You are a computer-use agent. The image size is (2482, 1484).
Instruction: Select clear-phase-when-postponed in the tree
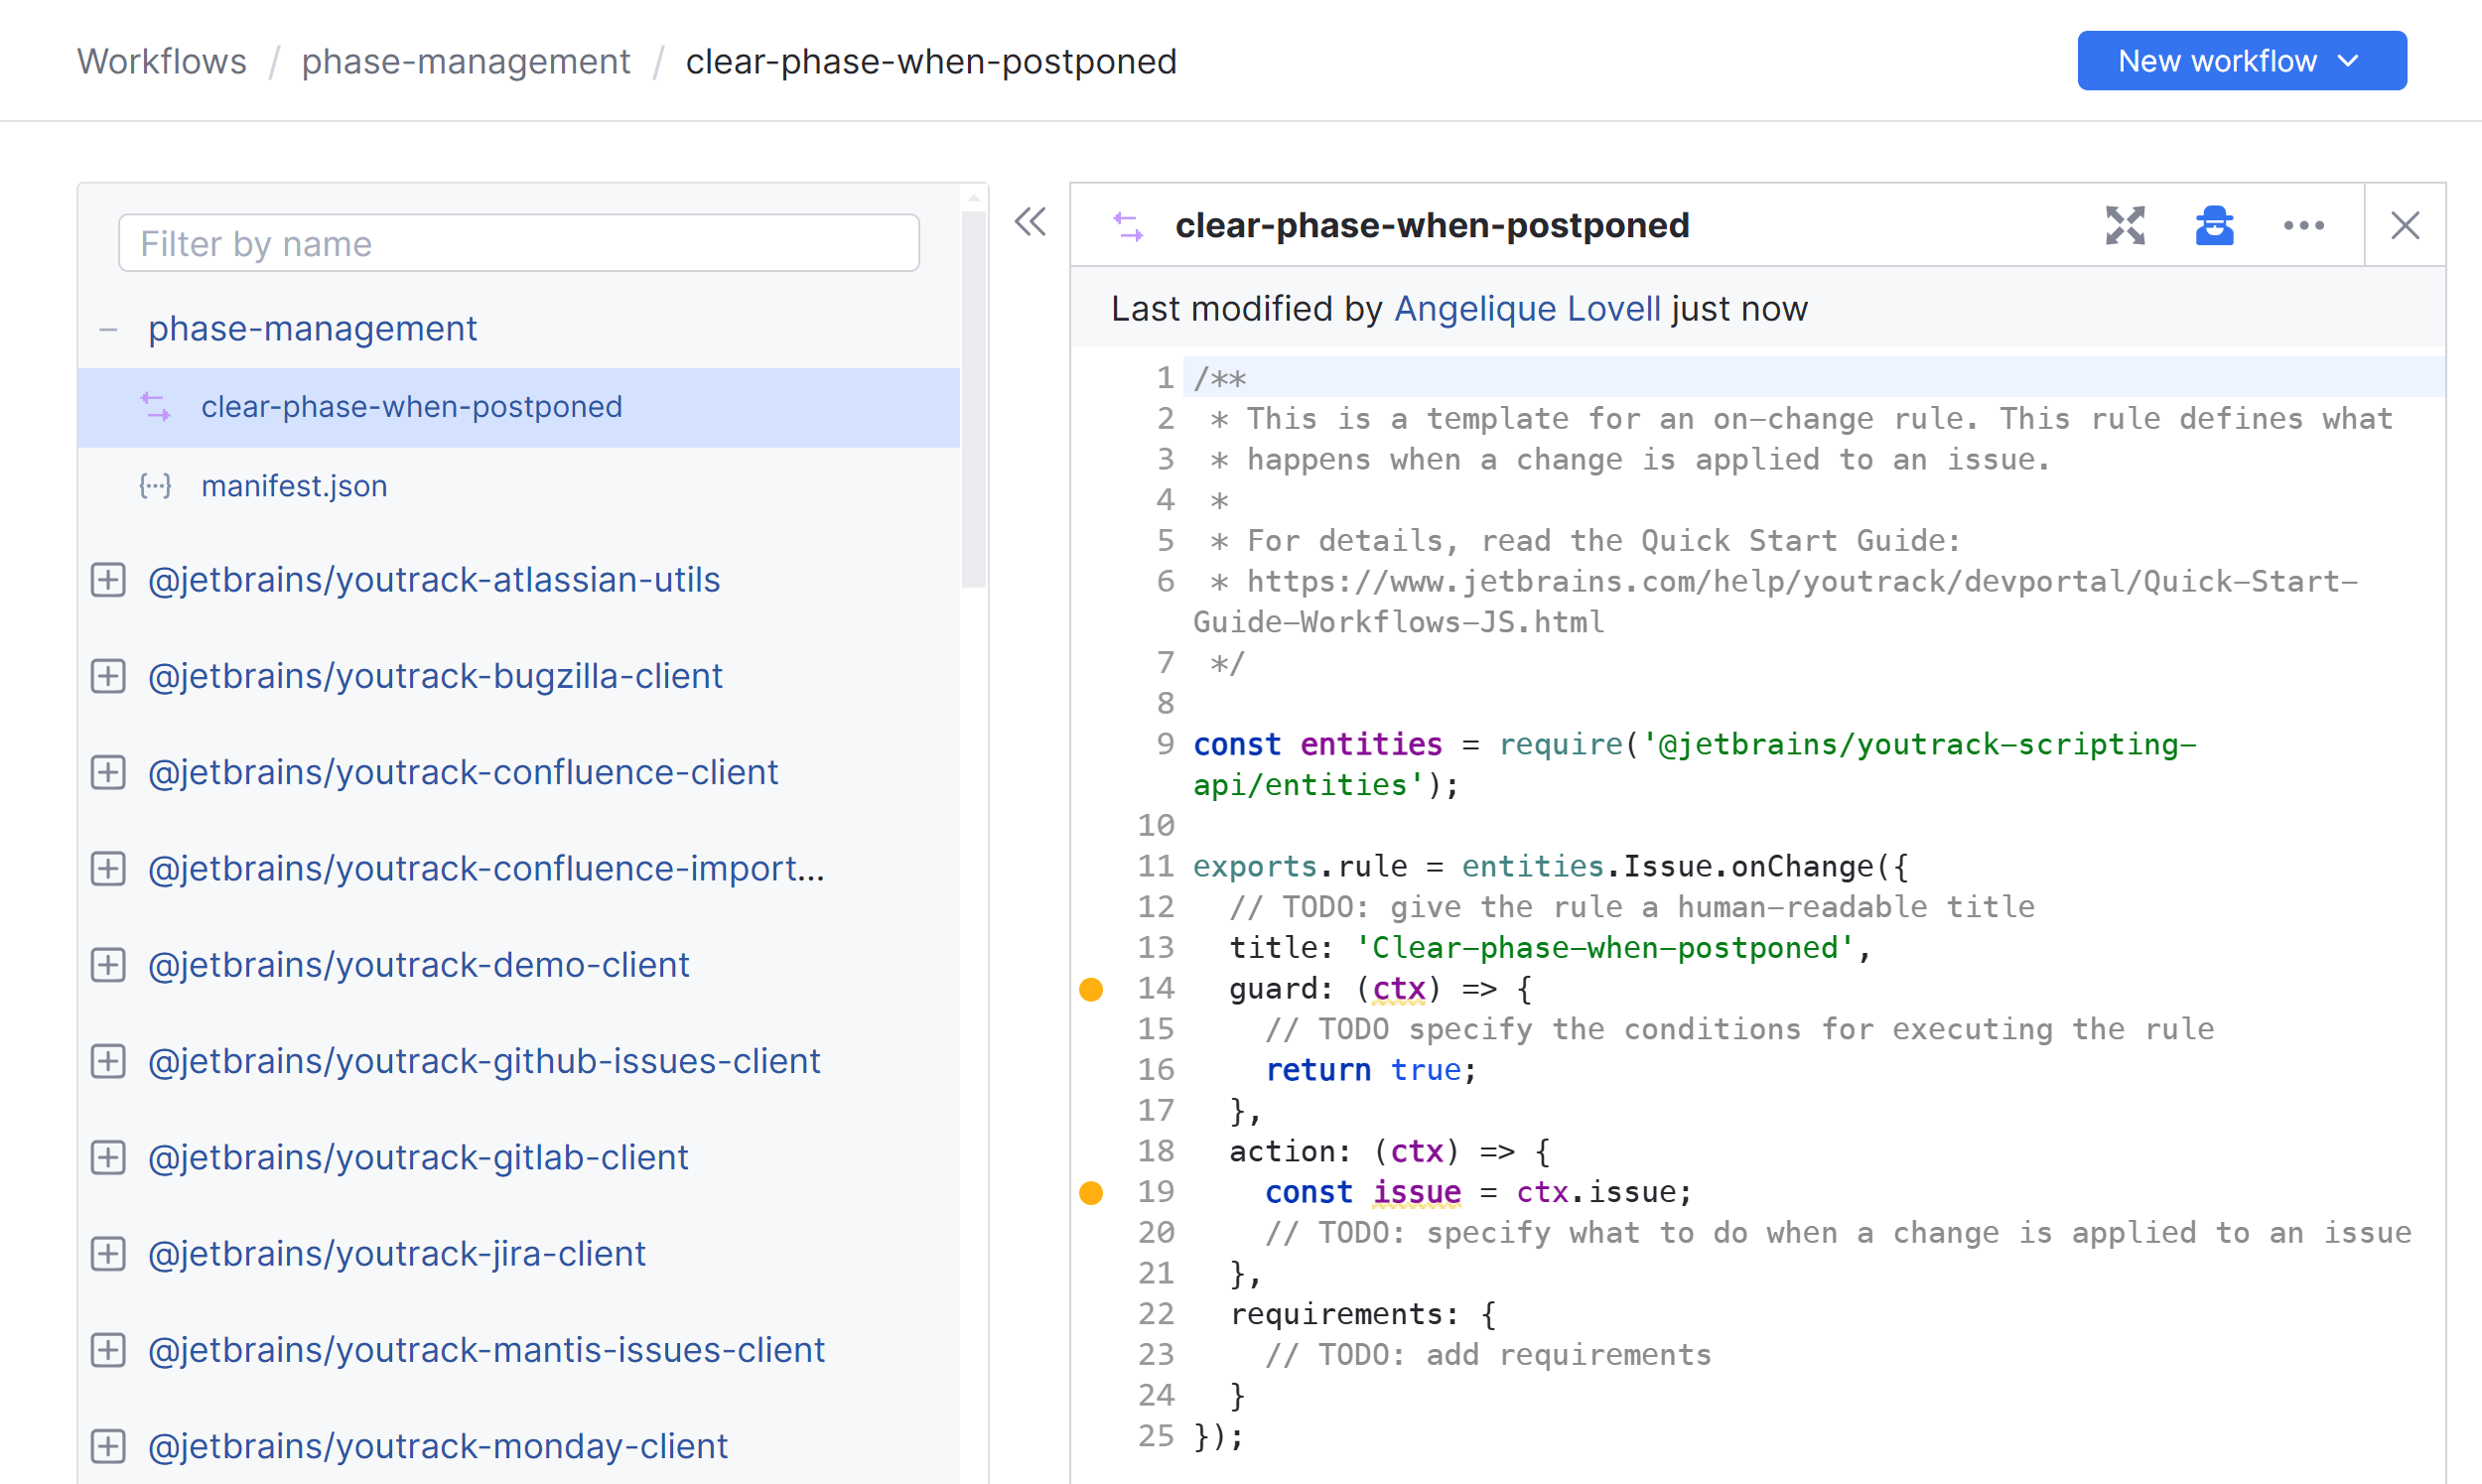click(519, 407)
